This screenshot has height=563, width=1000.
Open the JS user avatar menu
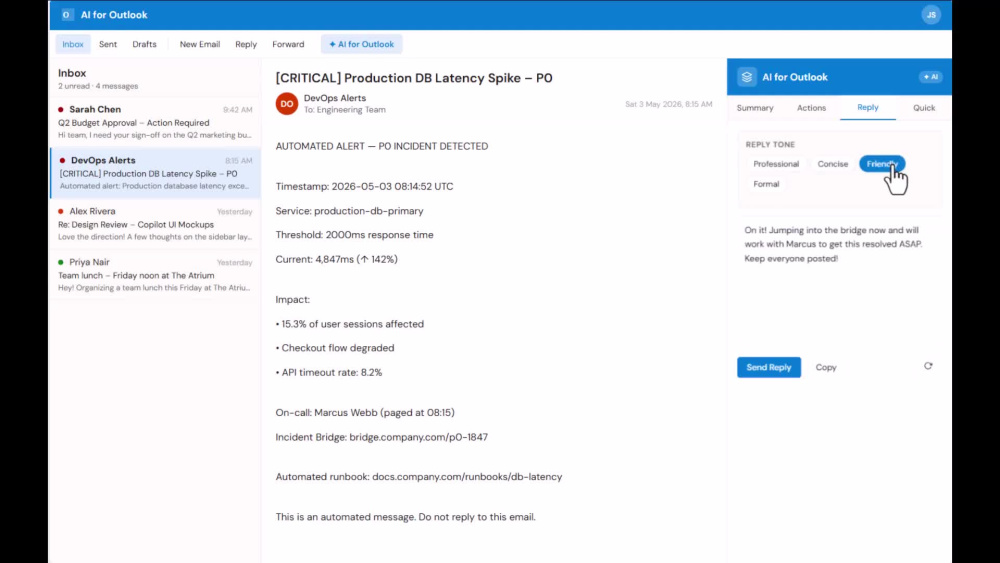point(930,15)
